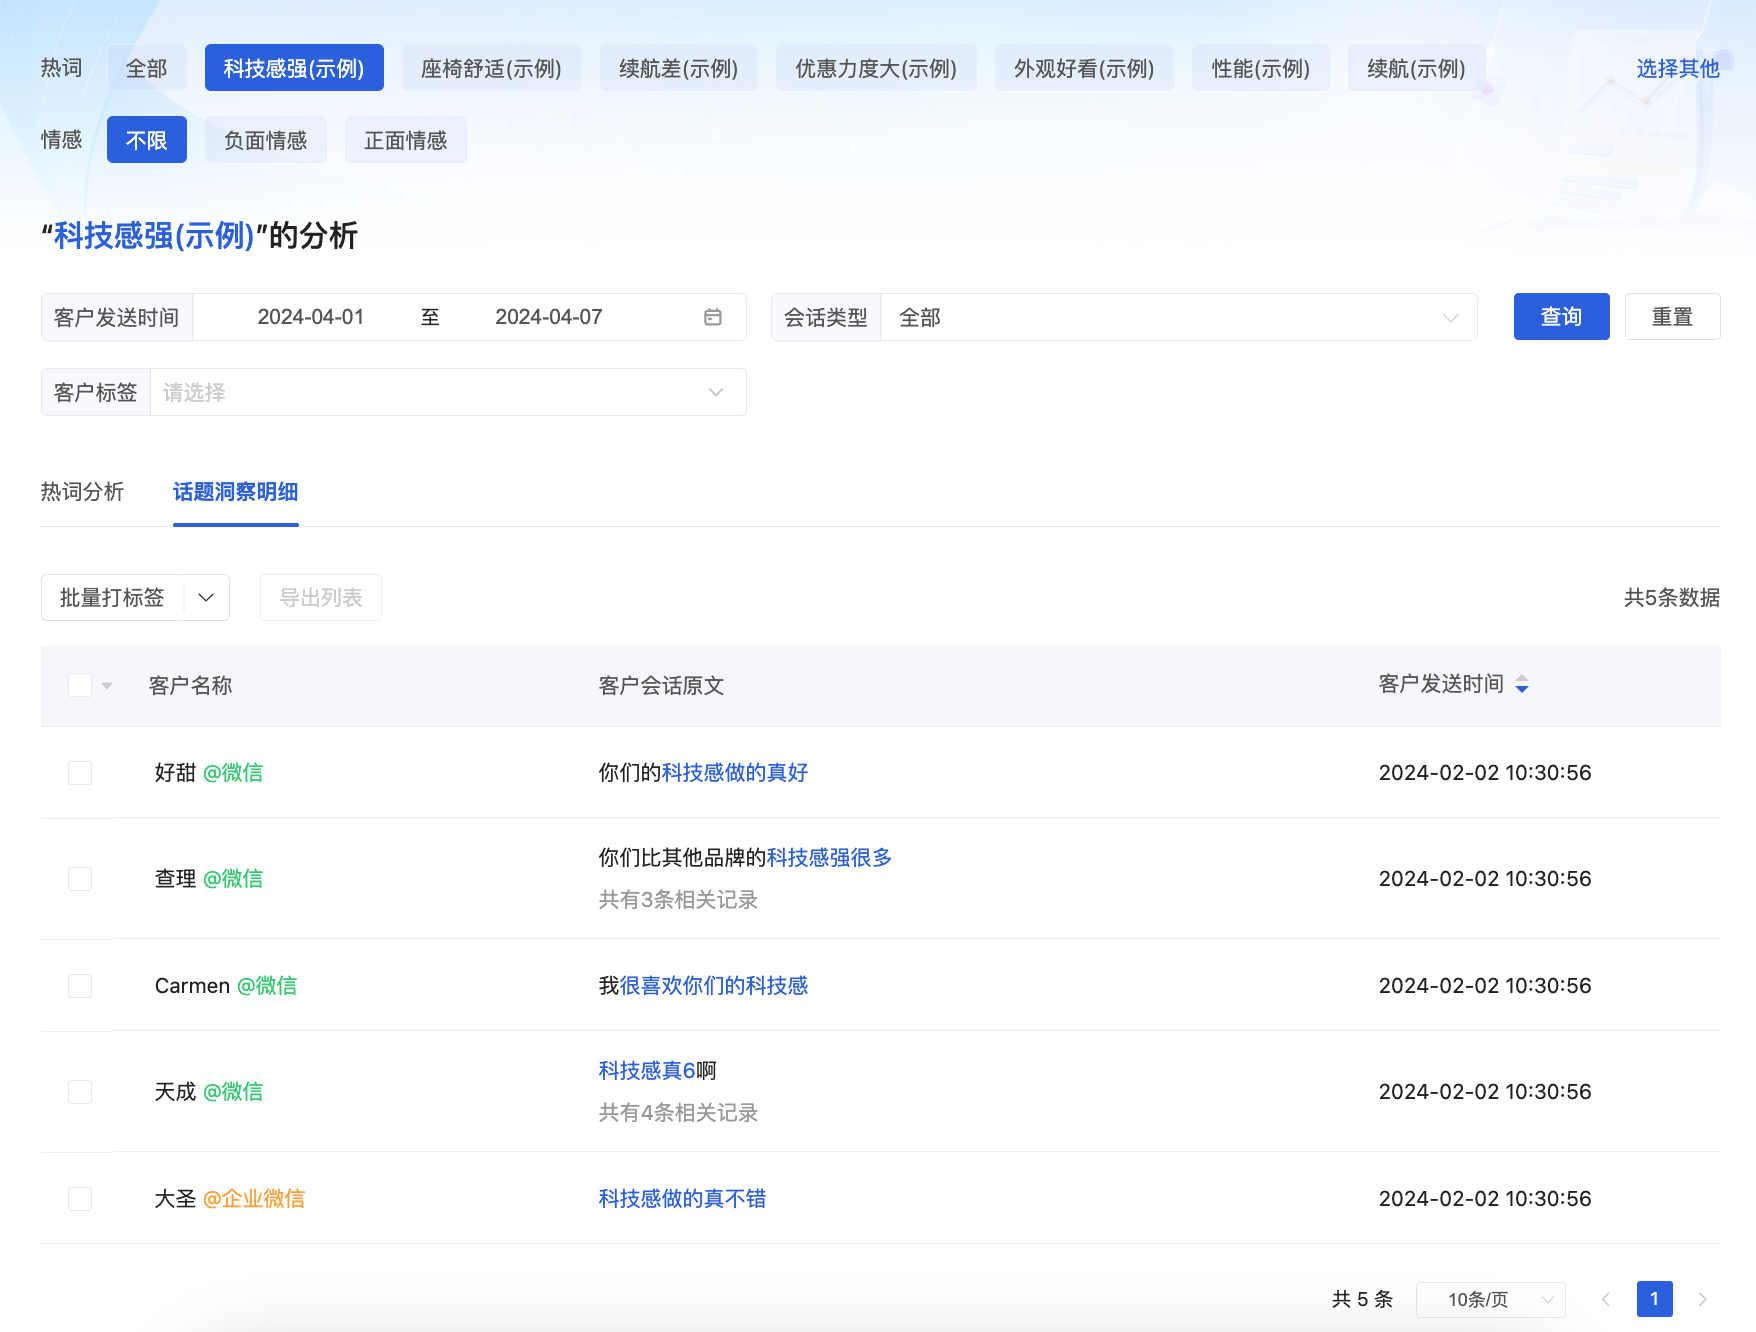Expand 批量打标签 dropdown arrow

click(206, 598)
